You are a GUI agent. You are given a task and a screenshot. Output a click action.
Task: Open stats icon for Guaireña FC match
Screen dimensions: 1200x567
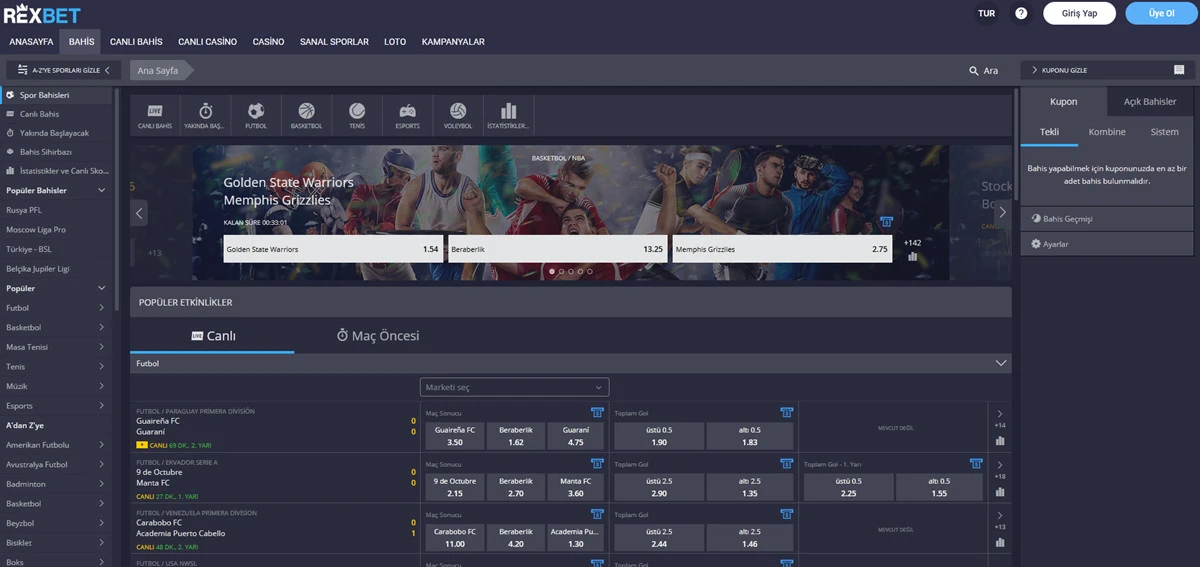1000,439
